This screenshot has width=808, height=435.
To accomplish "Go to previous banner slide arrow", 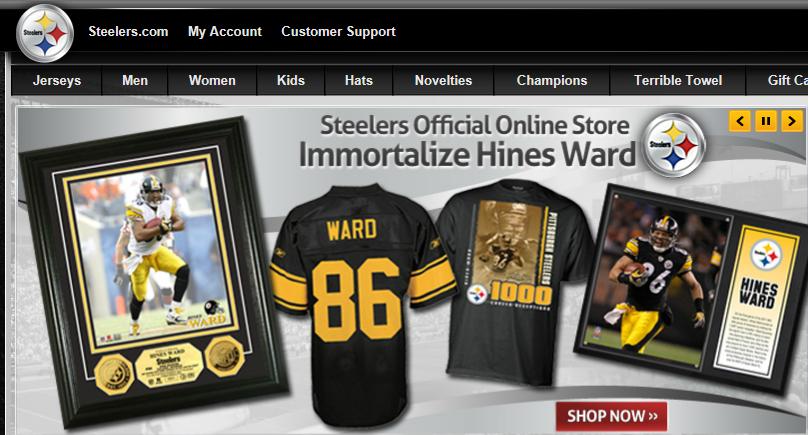I will click(x=739, y=121).
